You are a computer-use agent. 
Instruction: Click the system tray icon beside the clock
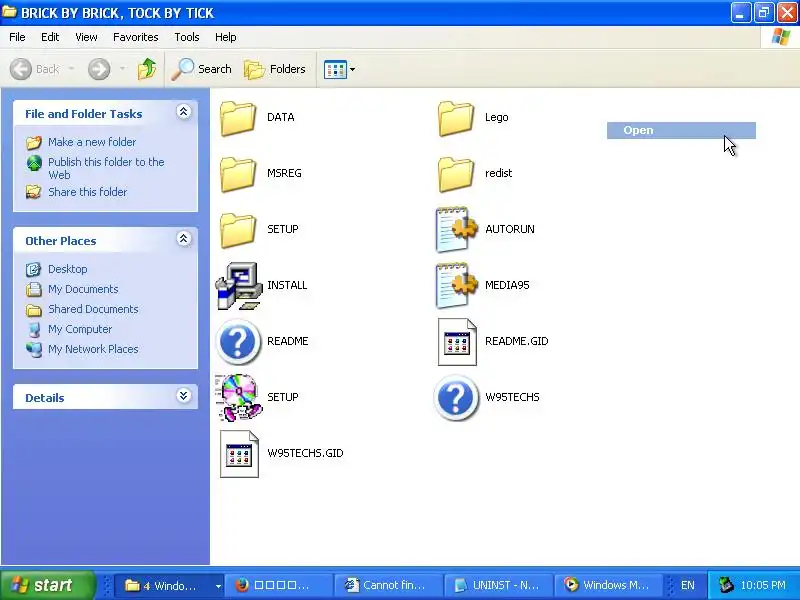(x=726, y=585)
